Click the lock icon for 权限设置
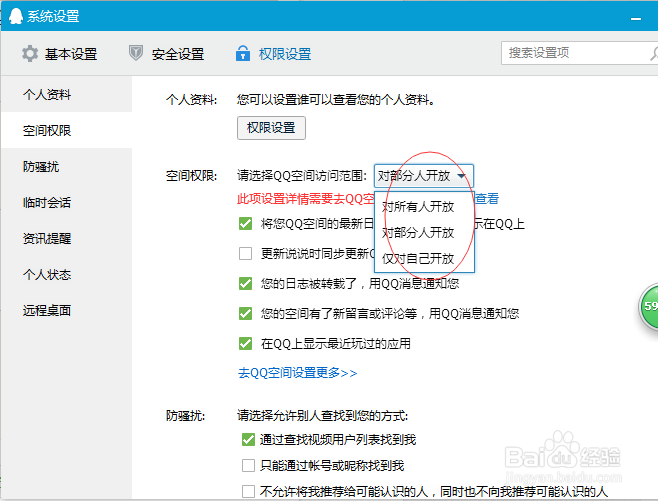 pyautogui.click(x=243, y=53)
